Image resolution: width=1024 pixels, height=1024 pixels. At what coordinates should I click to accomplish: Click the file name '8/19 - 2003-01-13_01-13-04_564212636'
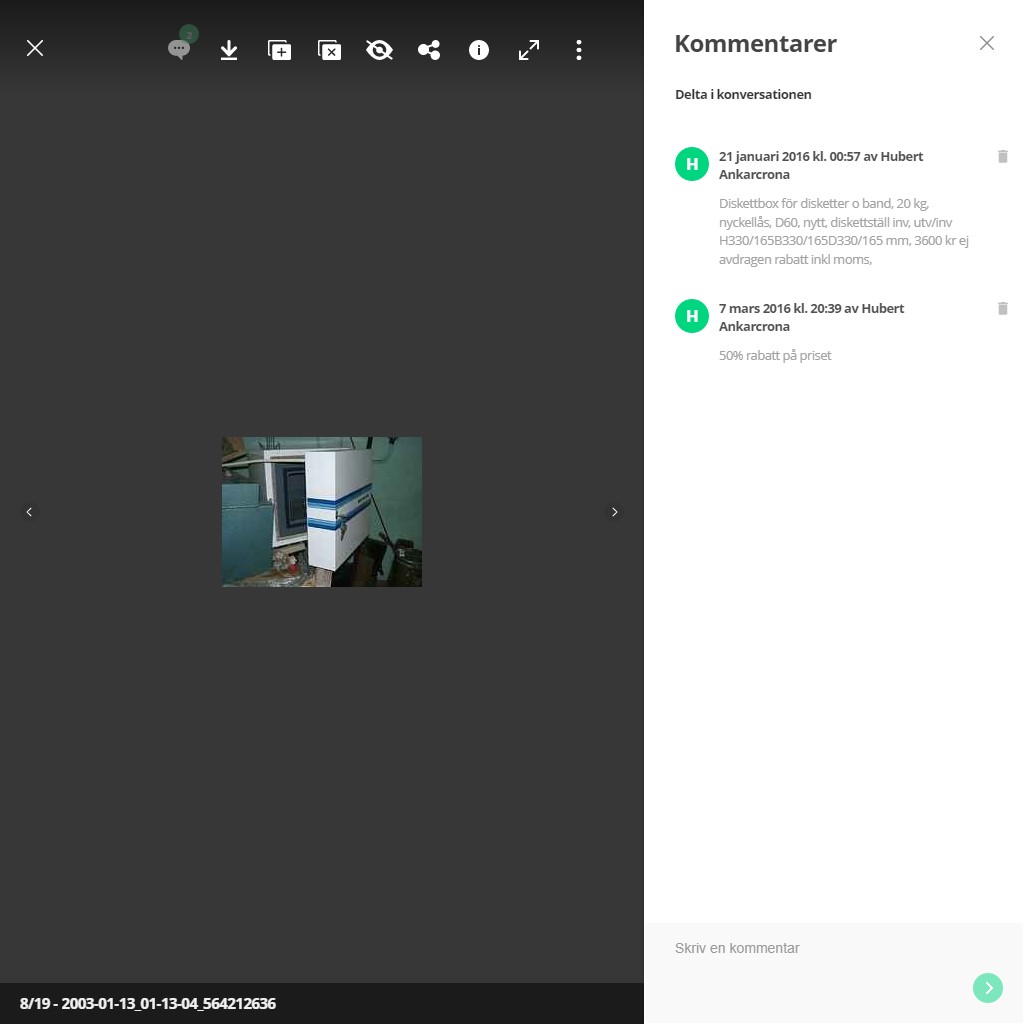pos(148,1004)
